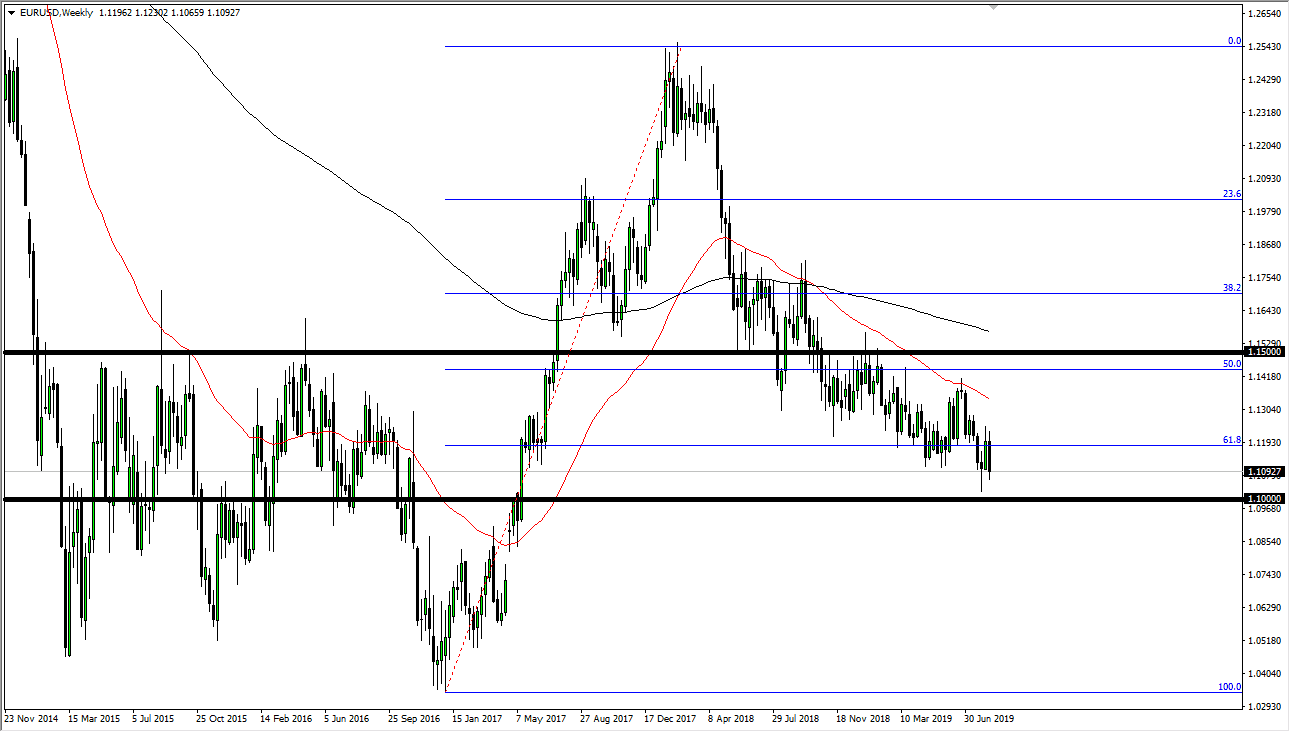The width and height of the screenshot is (1290, 732).
Task: Select the Fibonacci 50.0 level label
Action: tap(1232, 364)
